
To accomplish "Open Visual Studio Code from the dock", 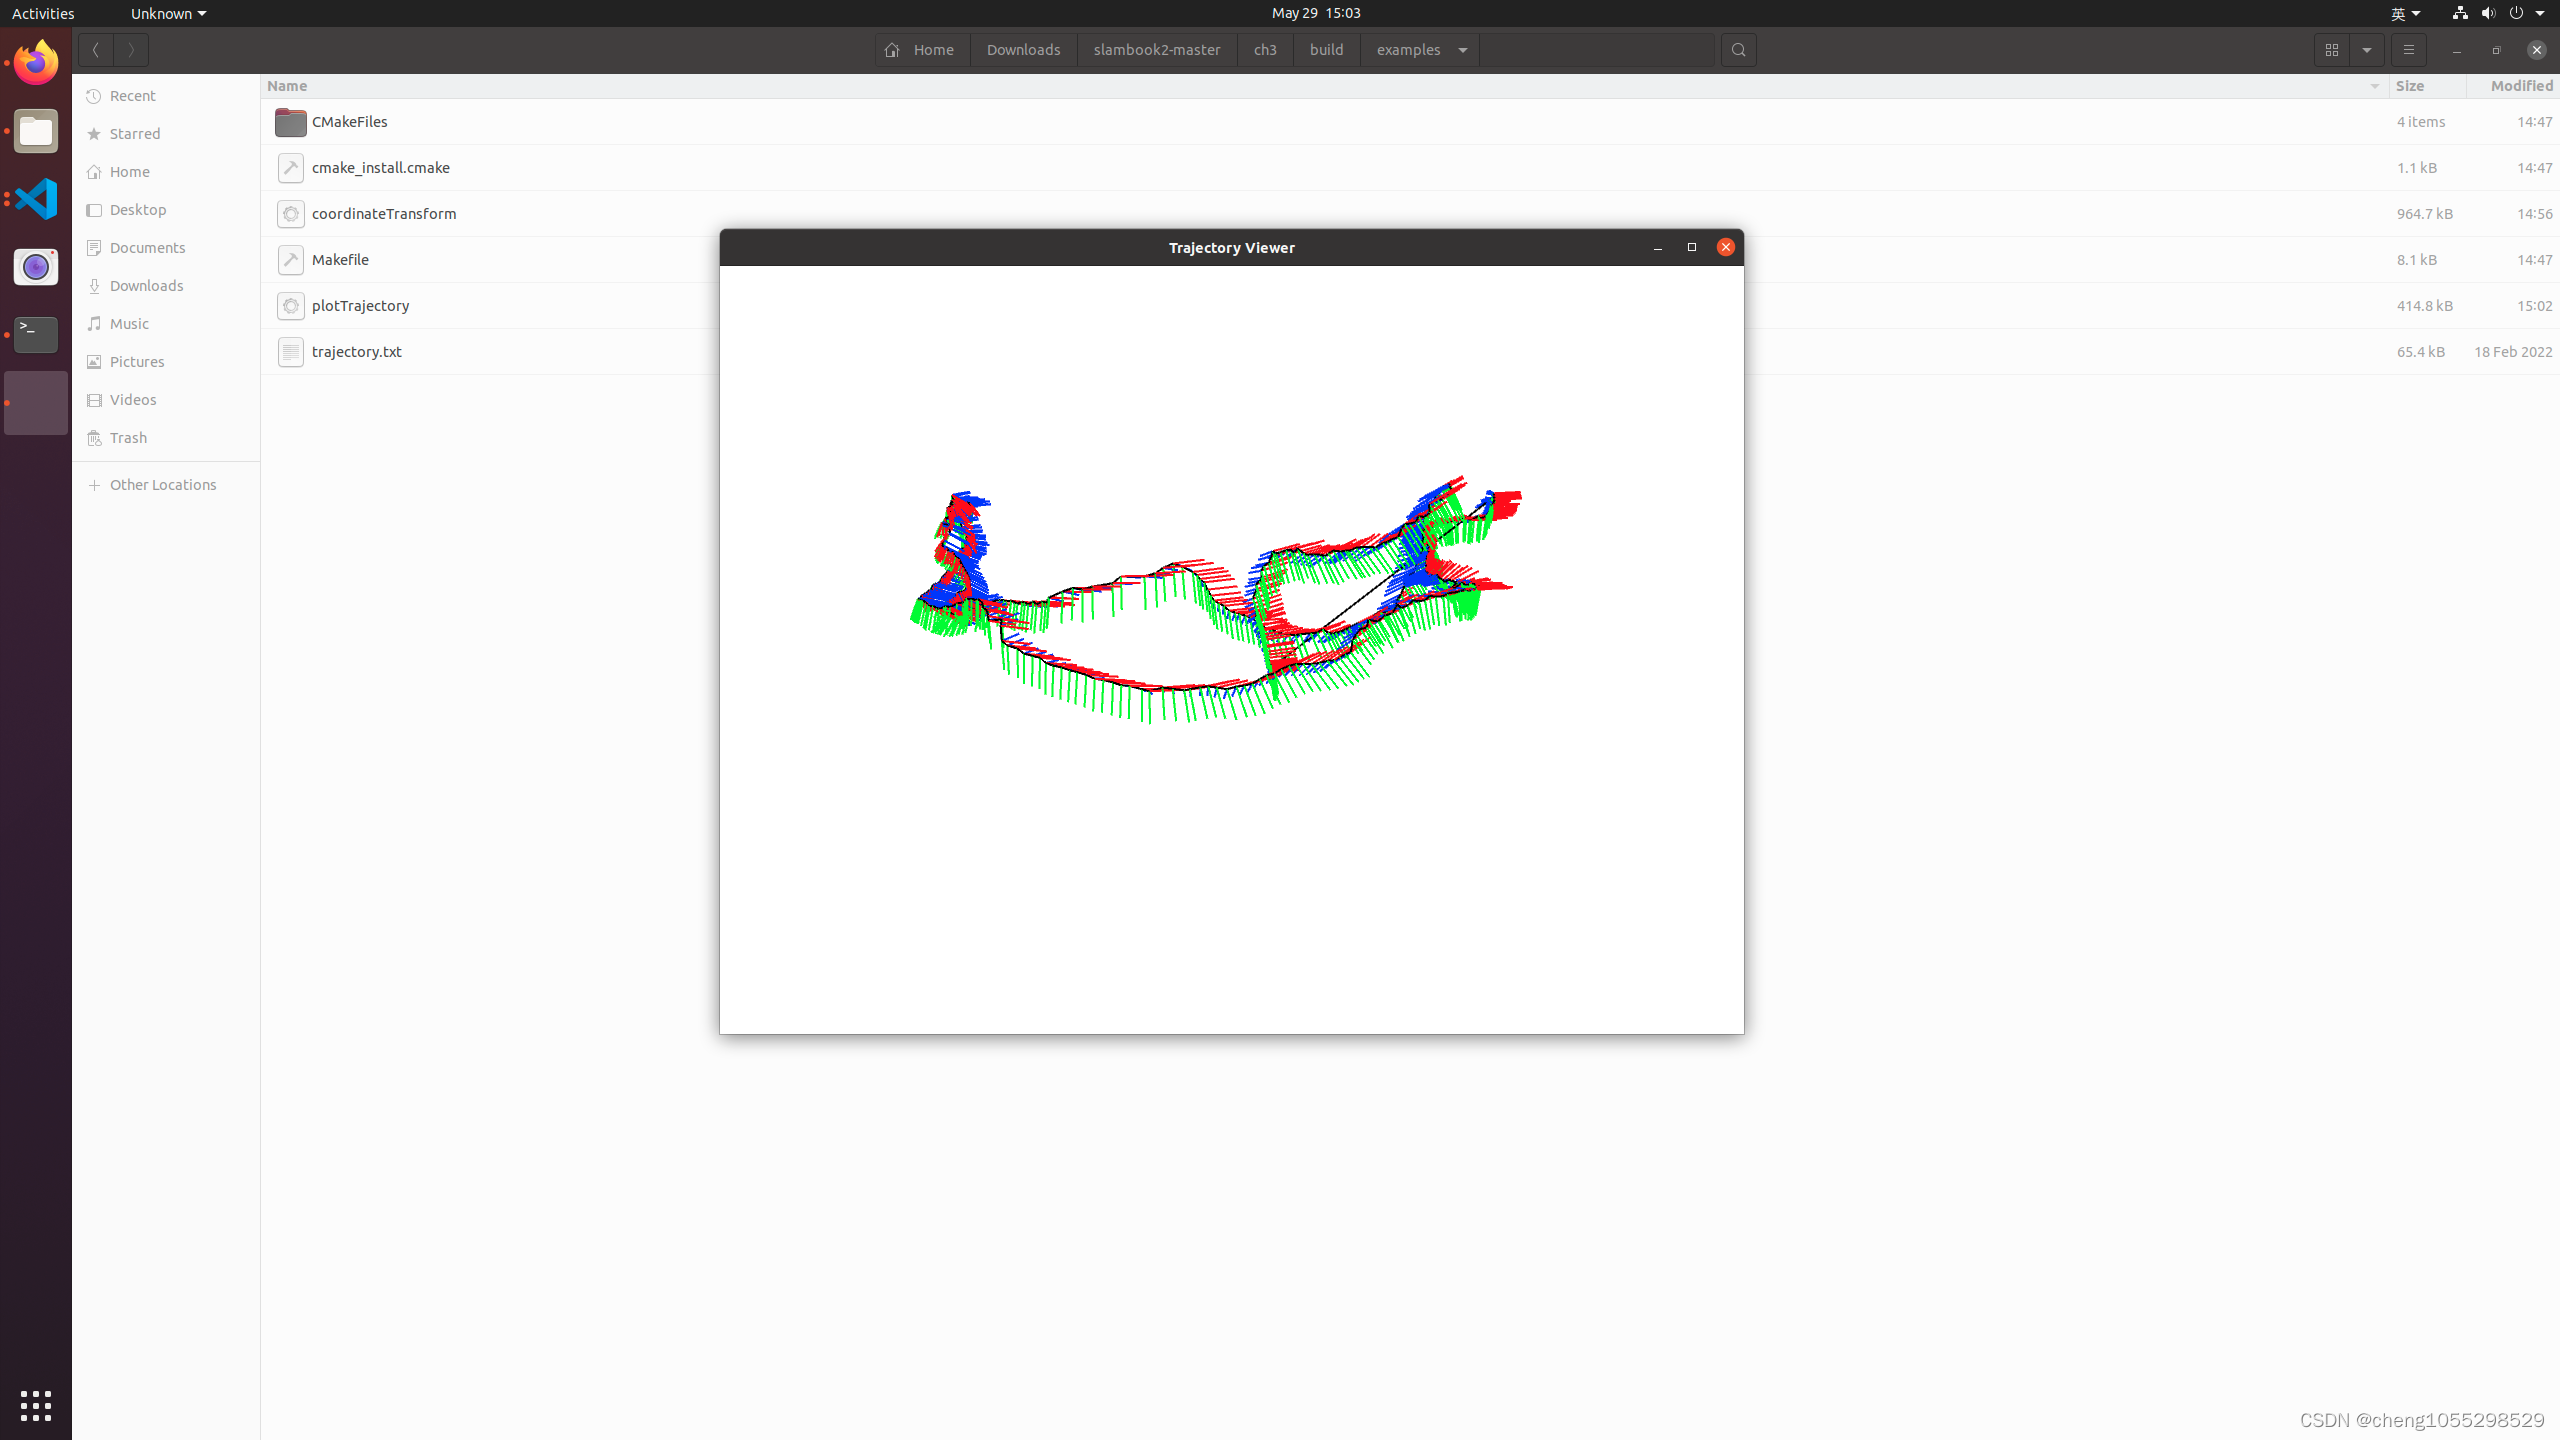I will tap(35, 198).
